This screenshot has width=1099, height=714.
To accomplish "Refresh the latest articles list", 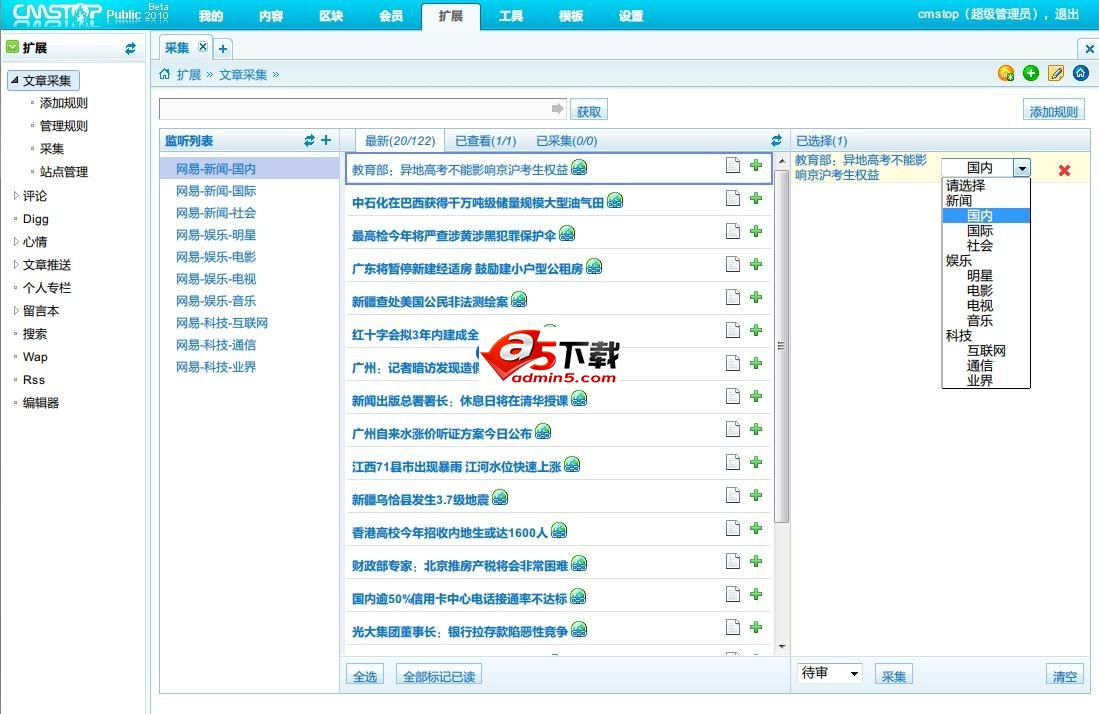I will click(x=777, y=141).
